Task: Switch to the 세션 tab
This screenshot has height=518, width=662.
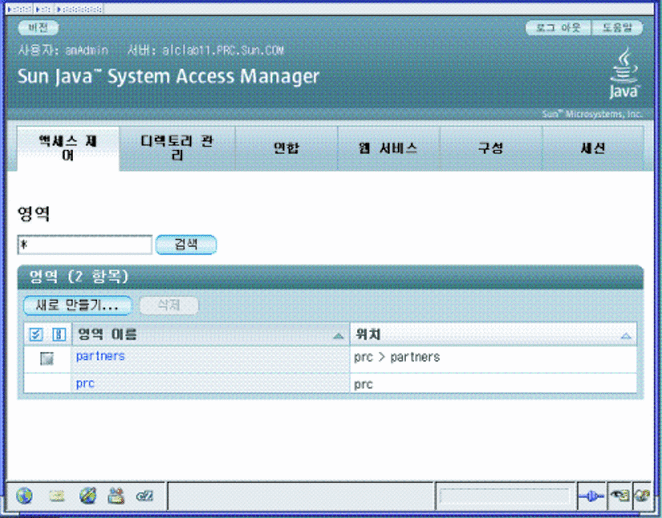Action: tap(593, 148)
